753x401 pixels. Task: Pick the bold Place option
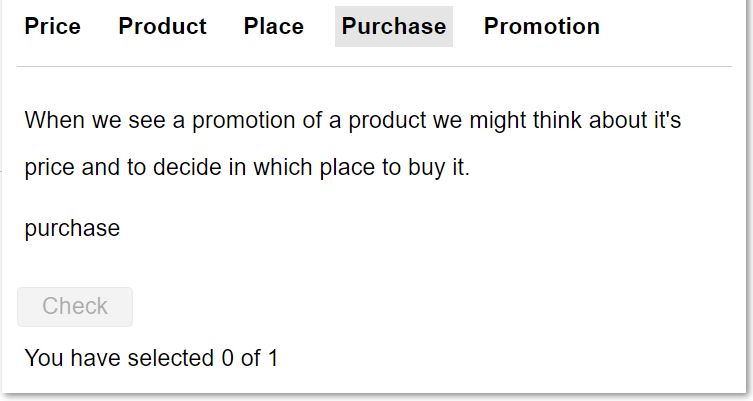click(274, 26)
